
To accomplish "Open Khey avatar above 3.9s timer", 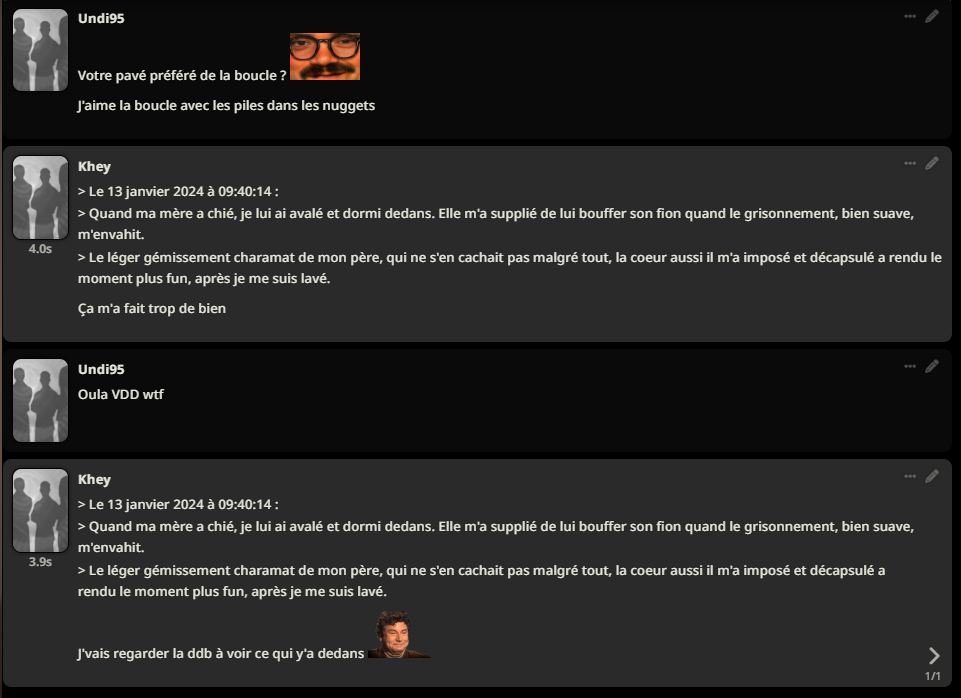I will tap(40, 510).
